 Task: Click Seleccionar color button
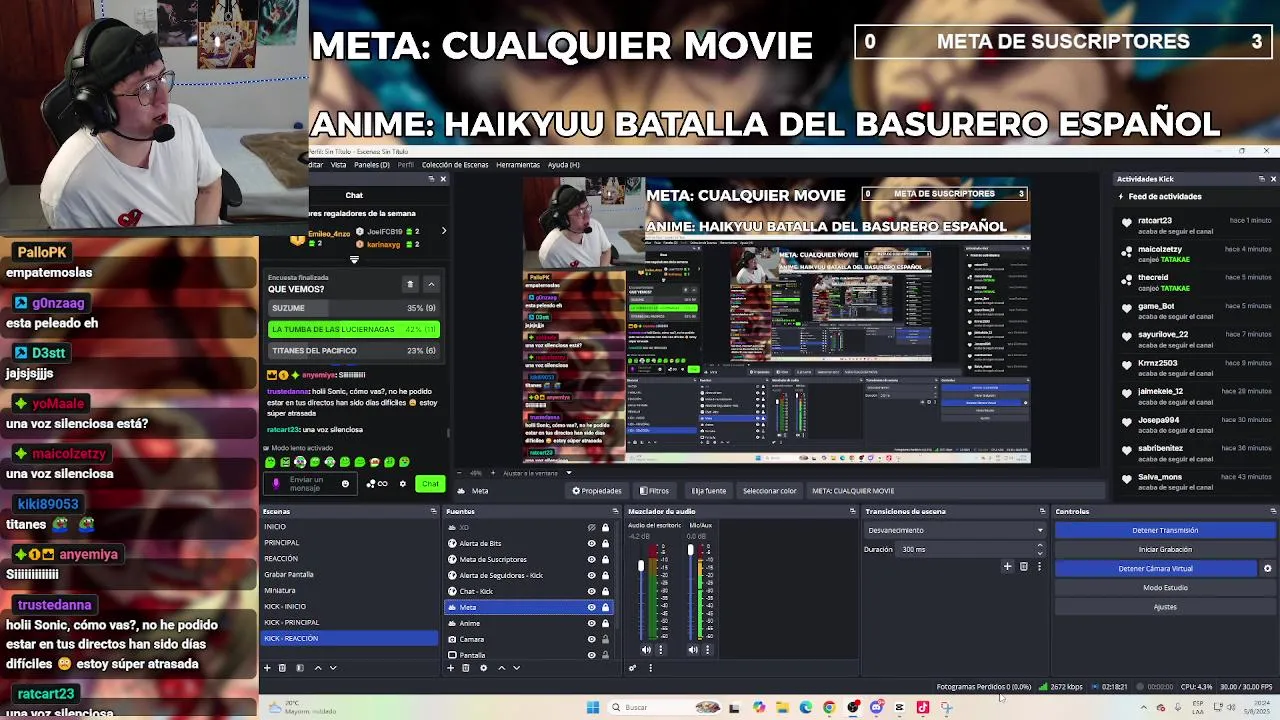point(769,491)
